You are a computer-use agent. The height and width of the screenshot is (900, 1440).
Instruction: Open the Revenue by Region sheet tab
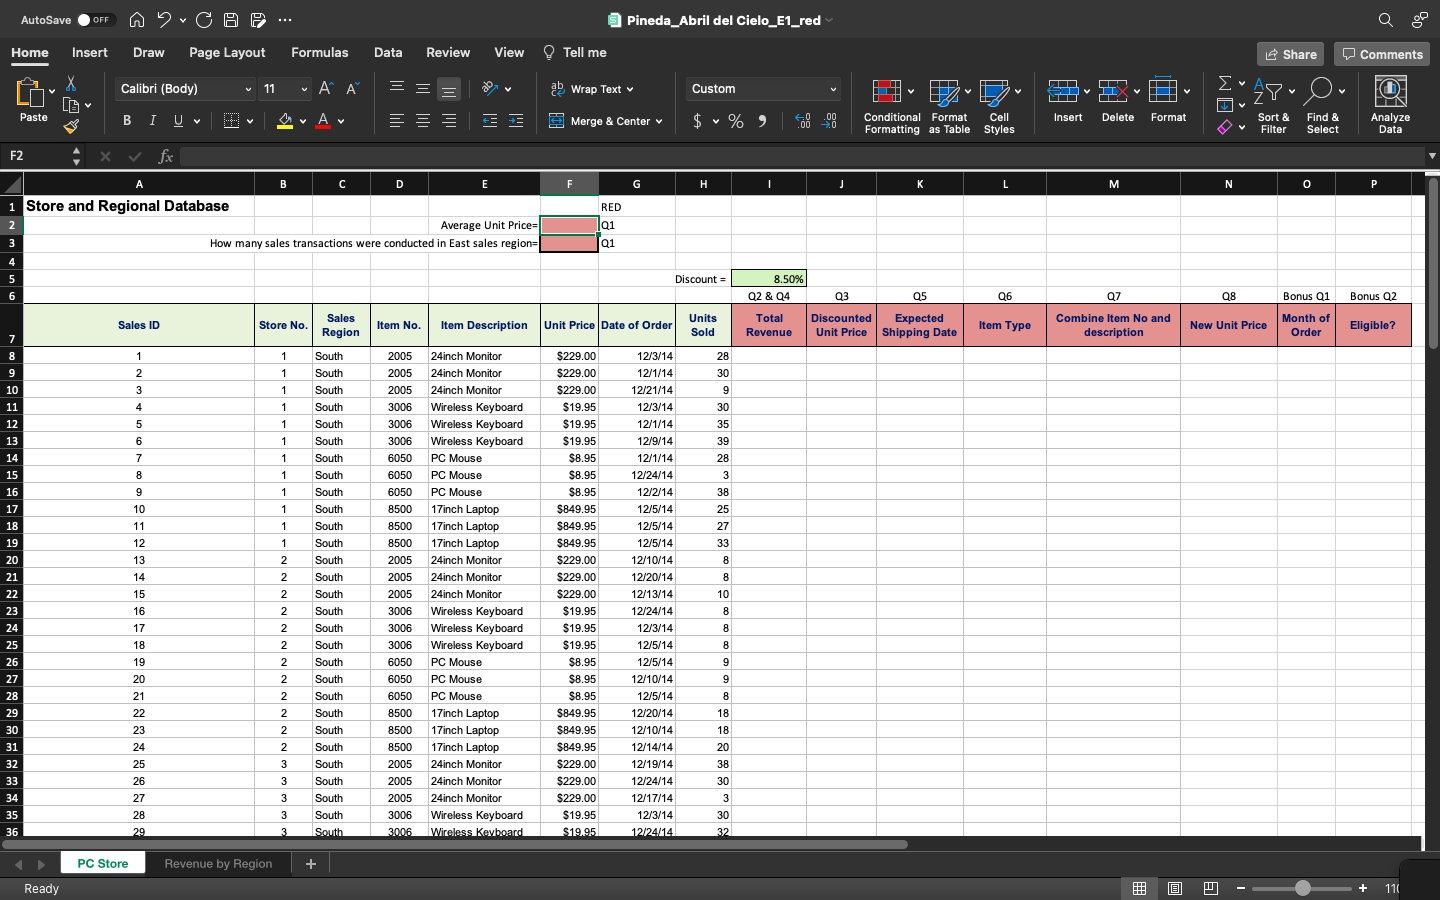coord(218,864)
